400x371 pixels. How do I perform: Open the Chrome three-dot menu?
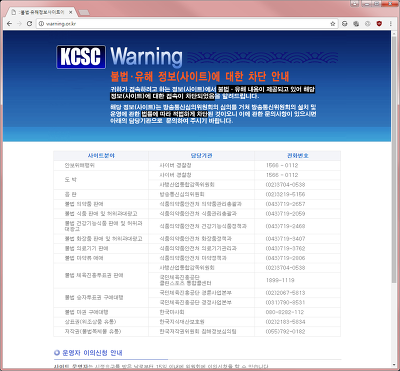click(x=391, y=24)
